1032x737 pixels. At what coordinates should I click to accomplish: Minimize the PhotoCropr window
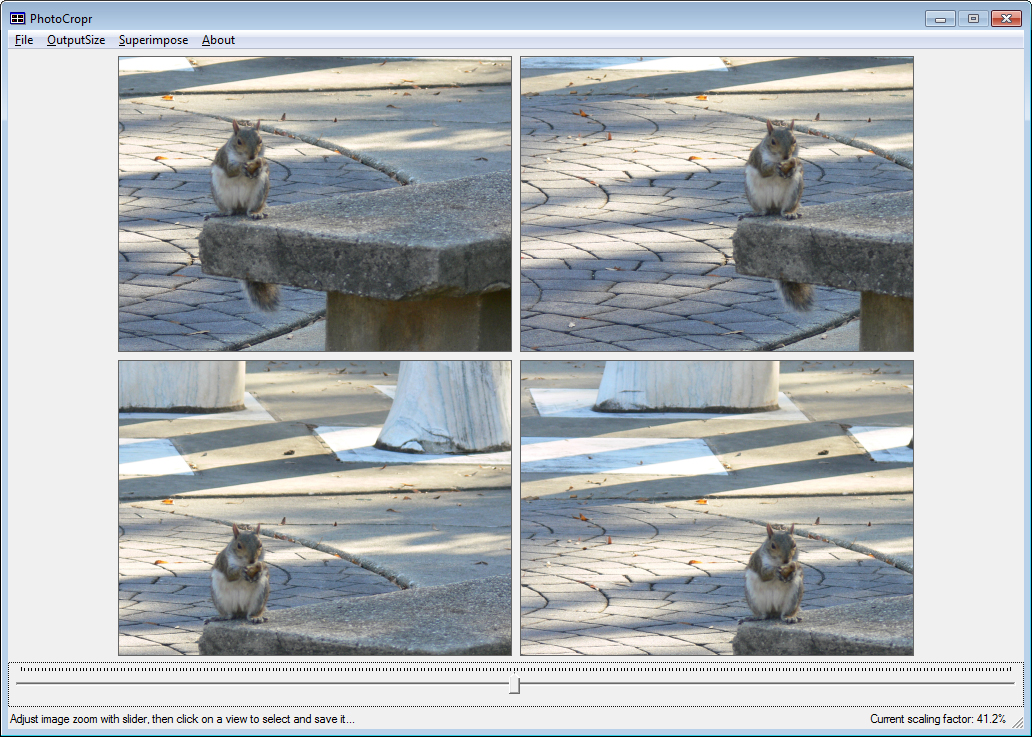click(940, 18)
